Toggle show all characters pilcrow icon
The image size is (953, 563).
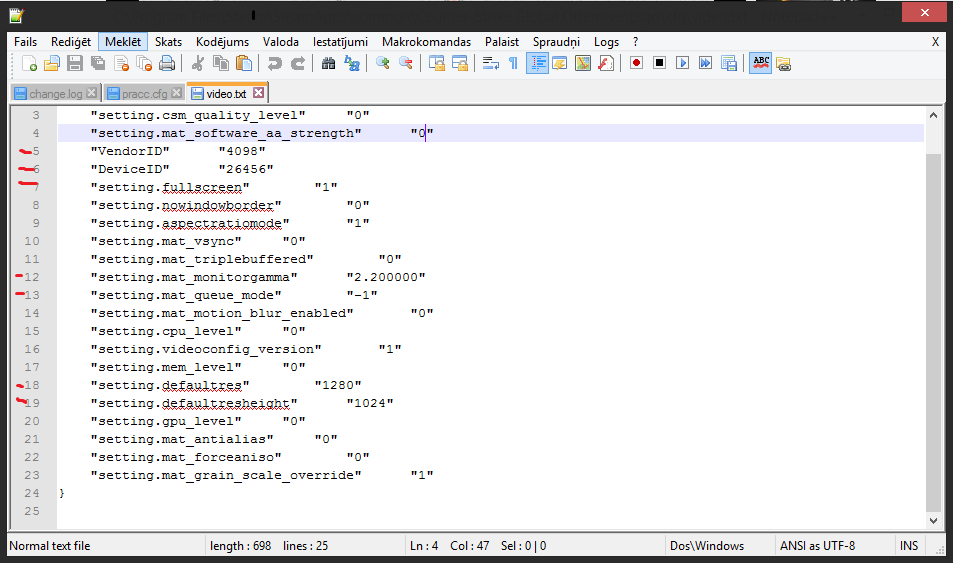(513, 63)
